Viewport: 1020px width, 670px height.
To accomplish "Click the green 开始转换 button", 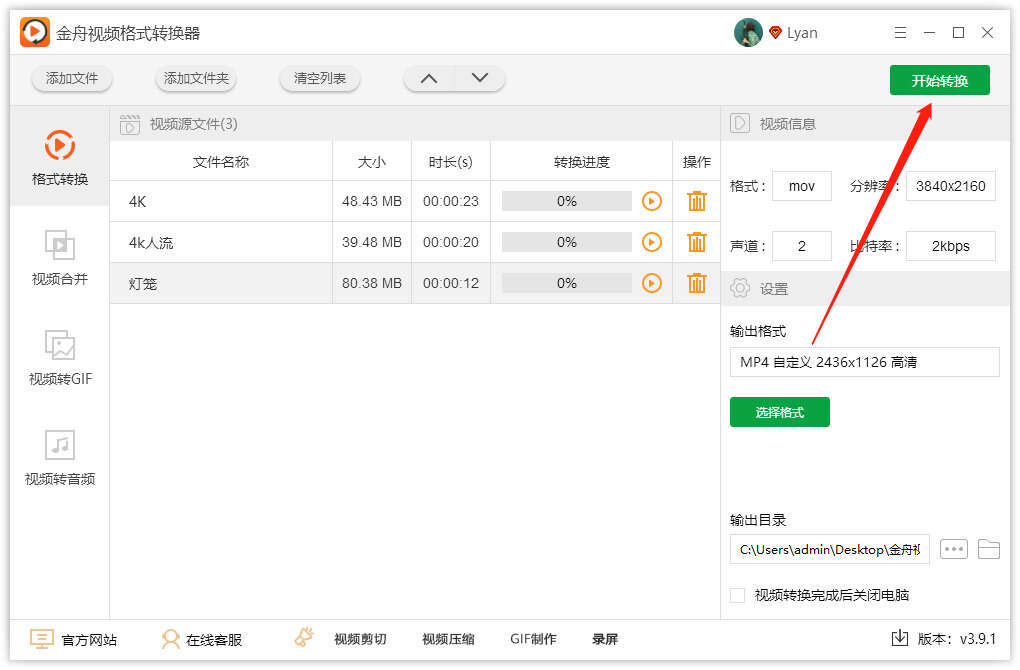I will (939, 80).
